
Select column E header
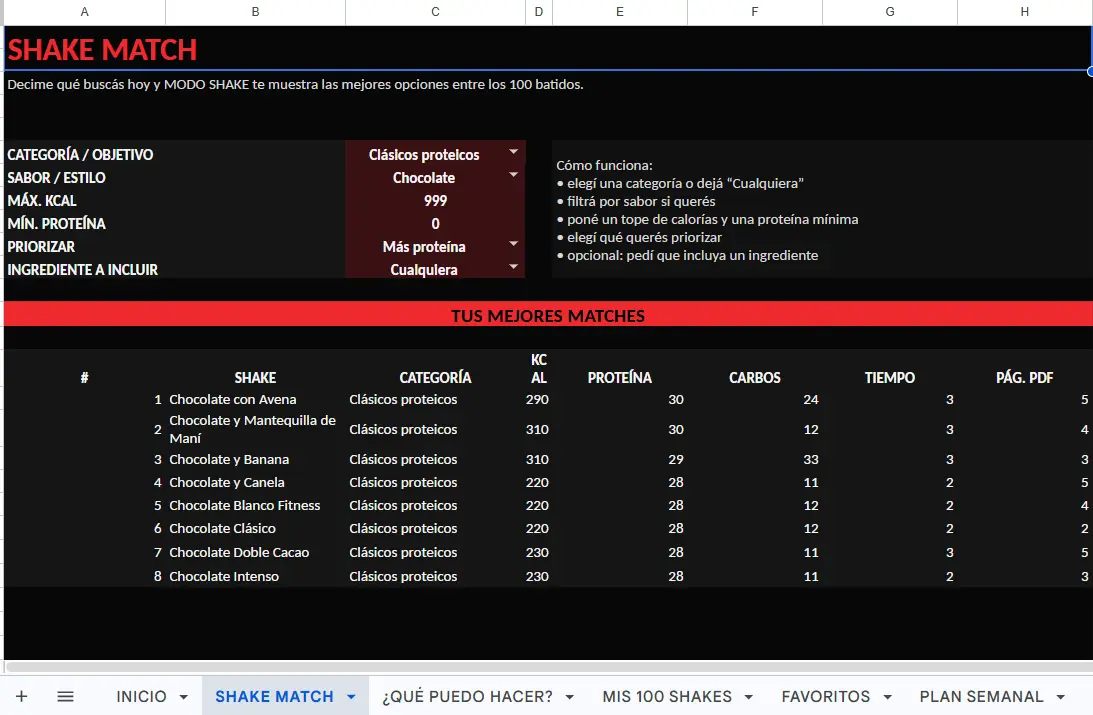coord(620,12)
